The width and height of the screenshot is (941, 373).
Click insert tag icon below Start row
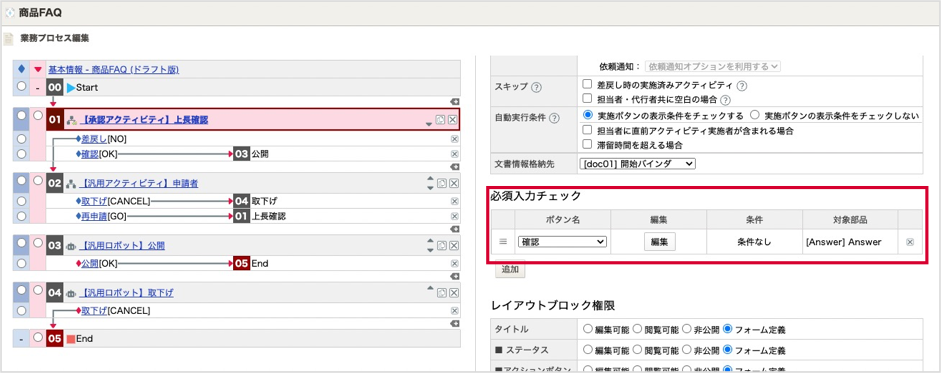click(454, 101)
